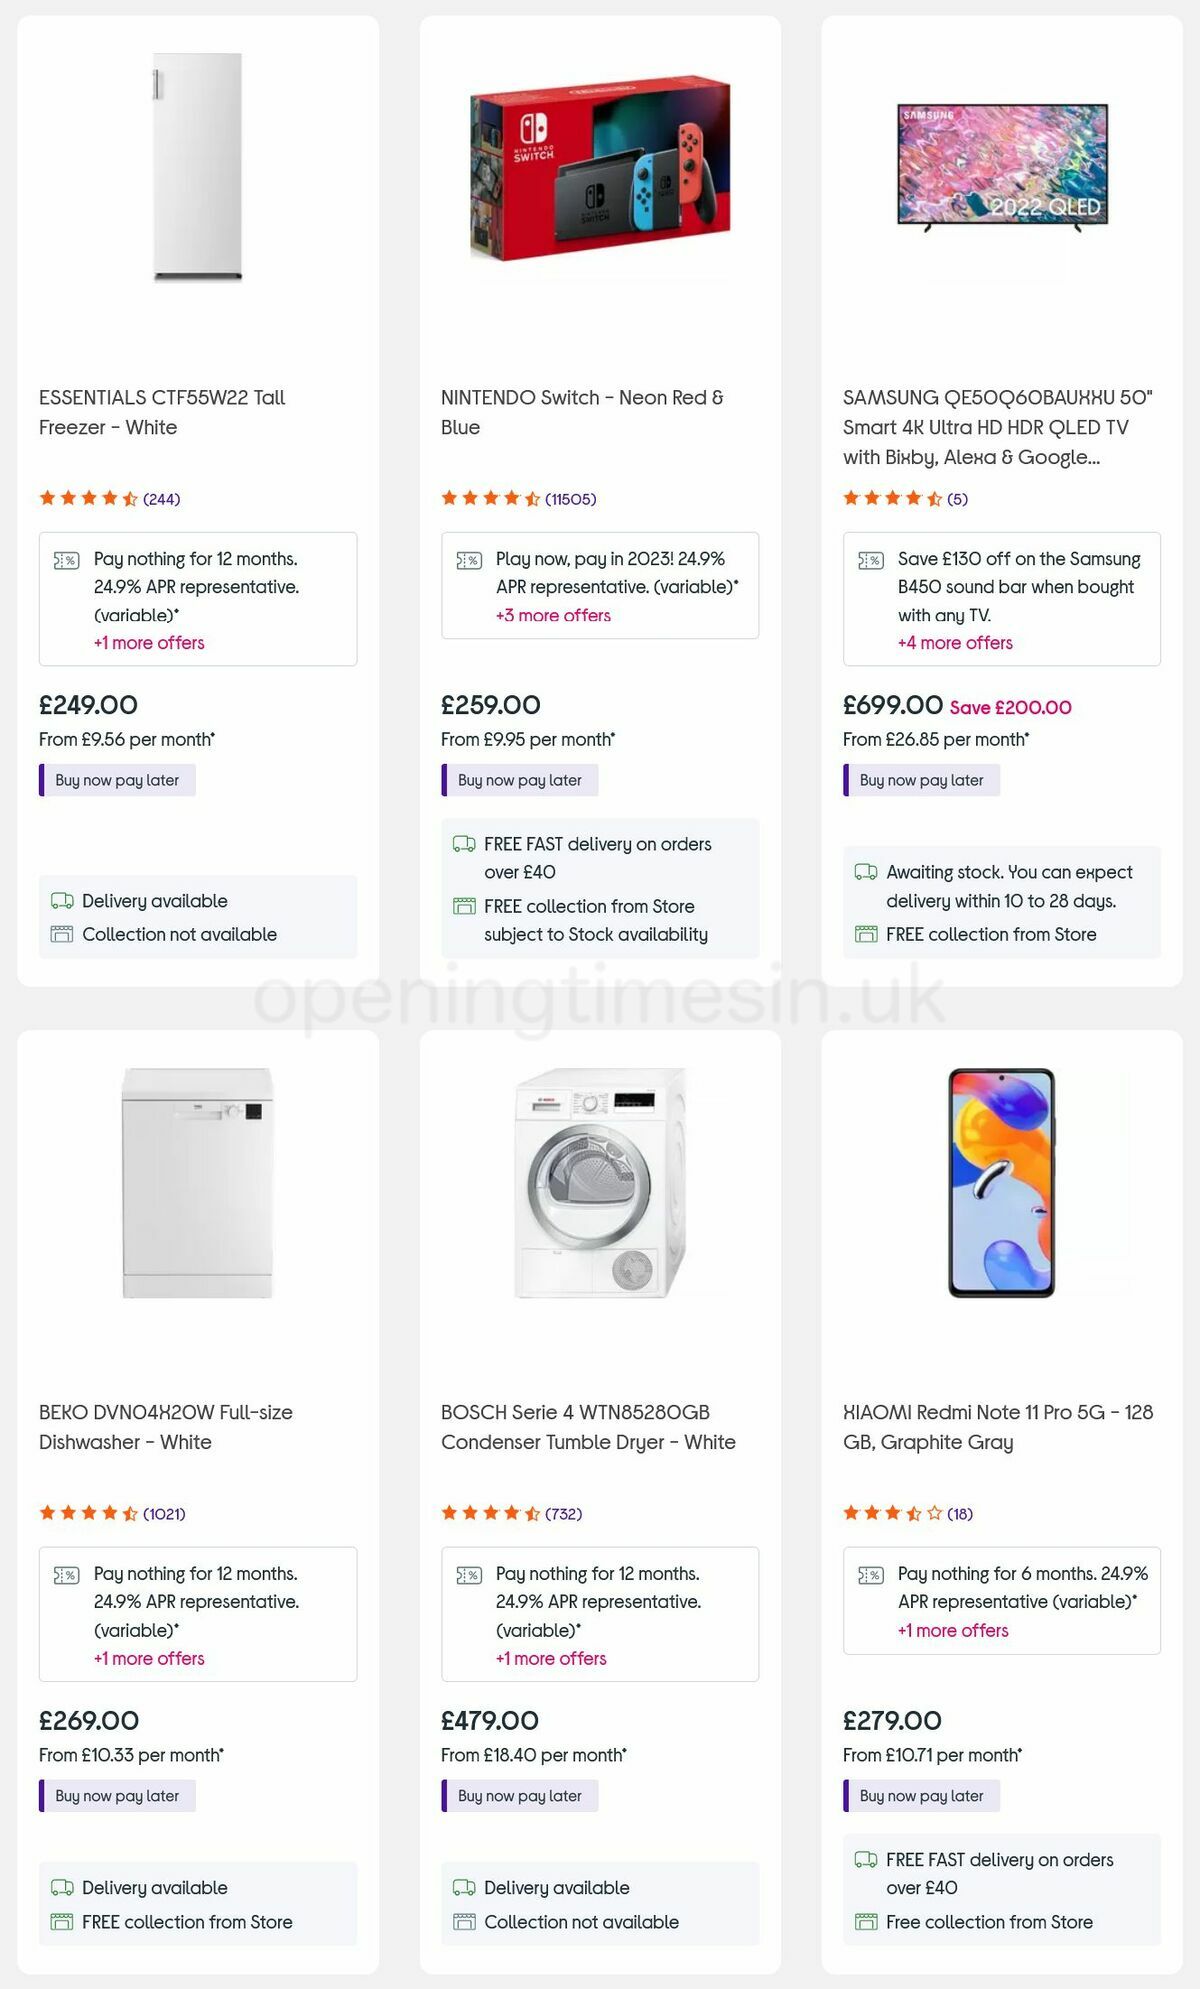This screenshot has width=1200, height=1989.
Task: Click the 1021 reviews link for the Dishwasher
Action: 163,1514
